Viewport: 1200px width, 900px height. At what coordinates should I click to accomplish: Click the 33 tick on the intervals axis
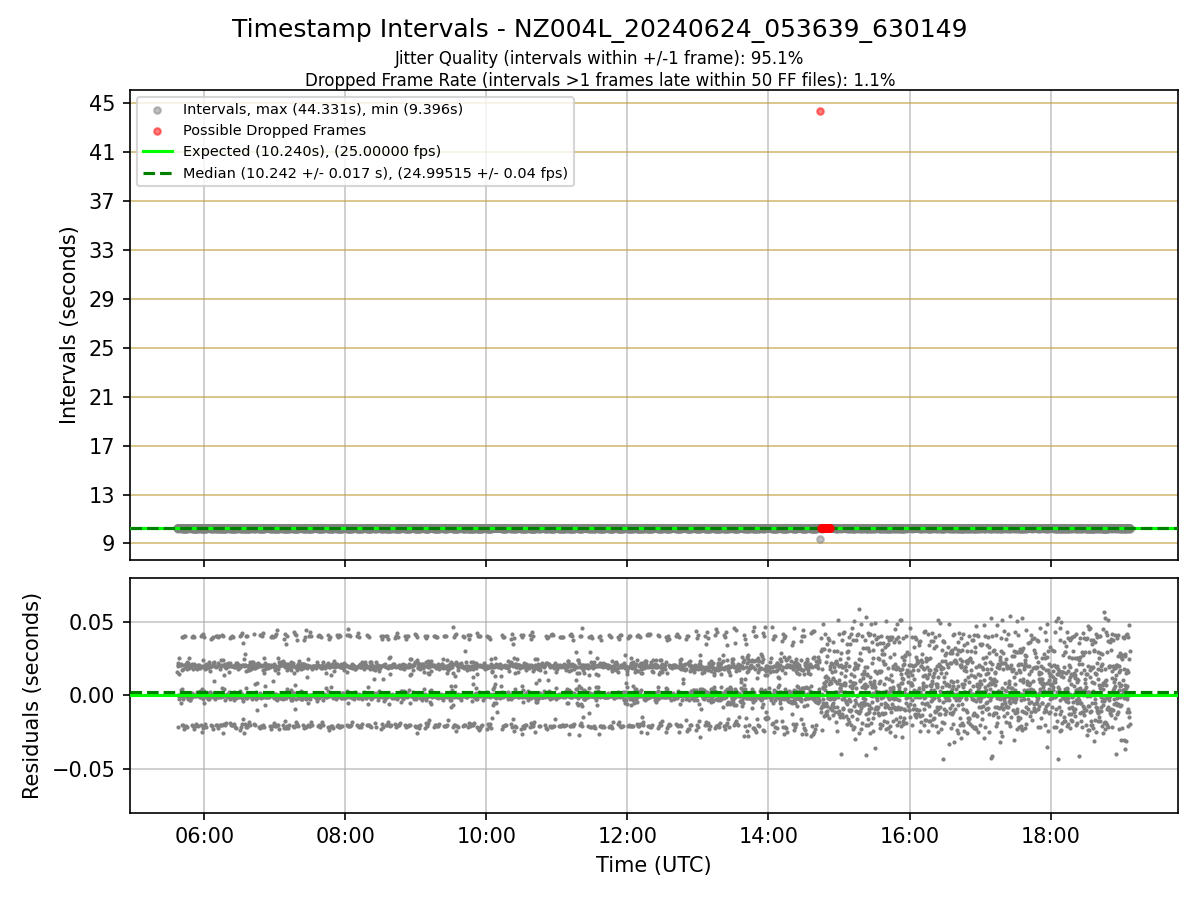(x=104, y=250)
